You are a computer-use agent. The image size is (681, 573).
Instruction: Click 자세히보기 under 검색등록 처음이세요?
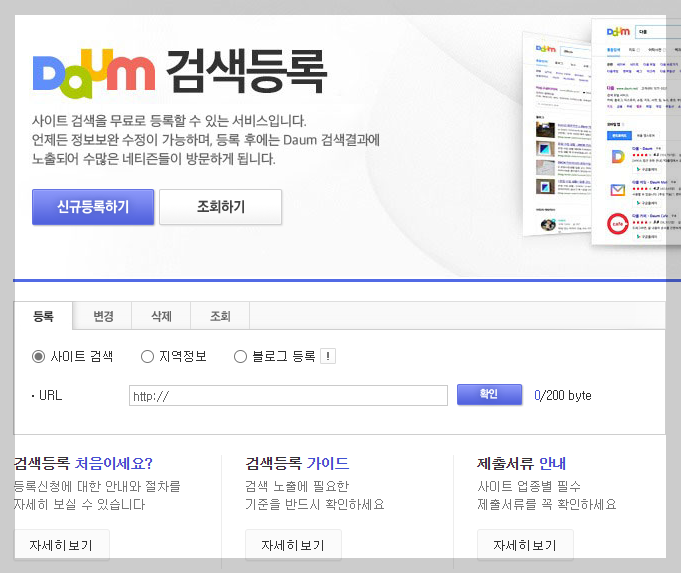point(61,545)
